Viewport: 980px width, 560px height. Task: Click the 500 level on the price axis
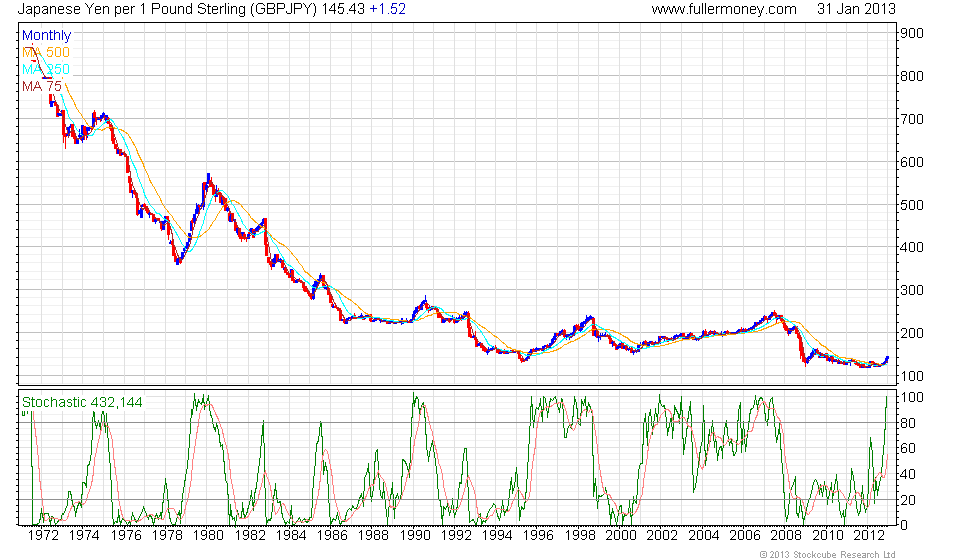click(x=910, y=205)
